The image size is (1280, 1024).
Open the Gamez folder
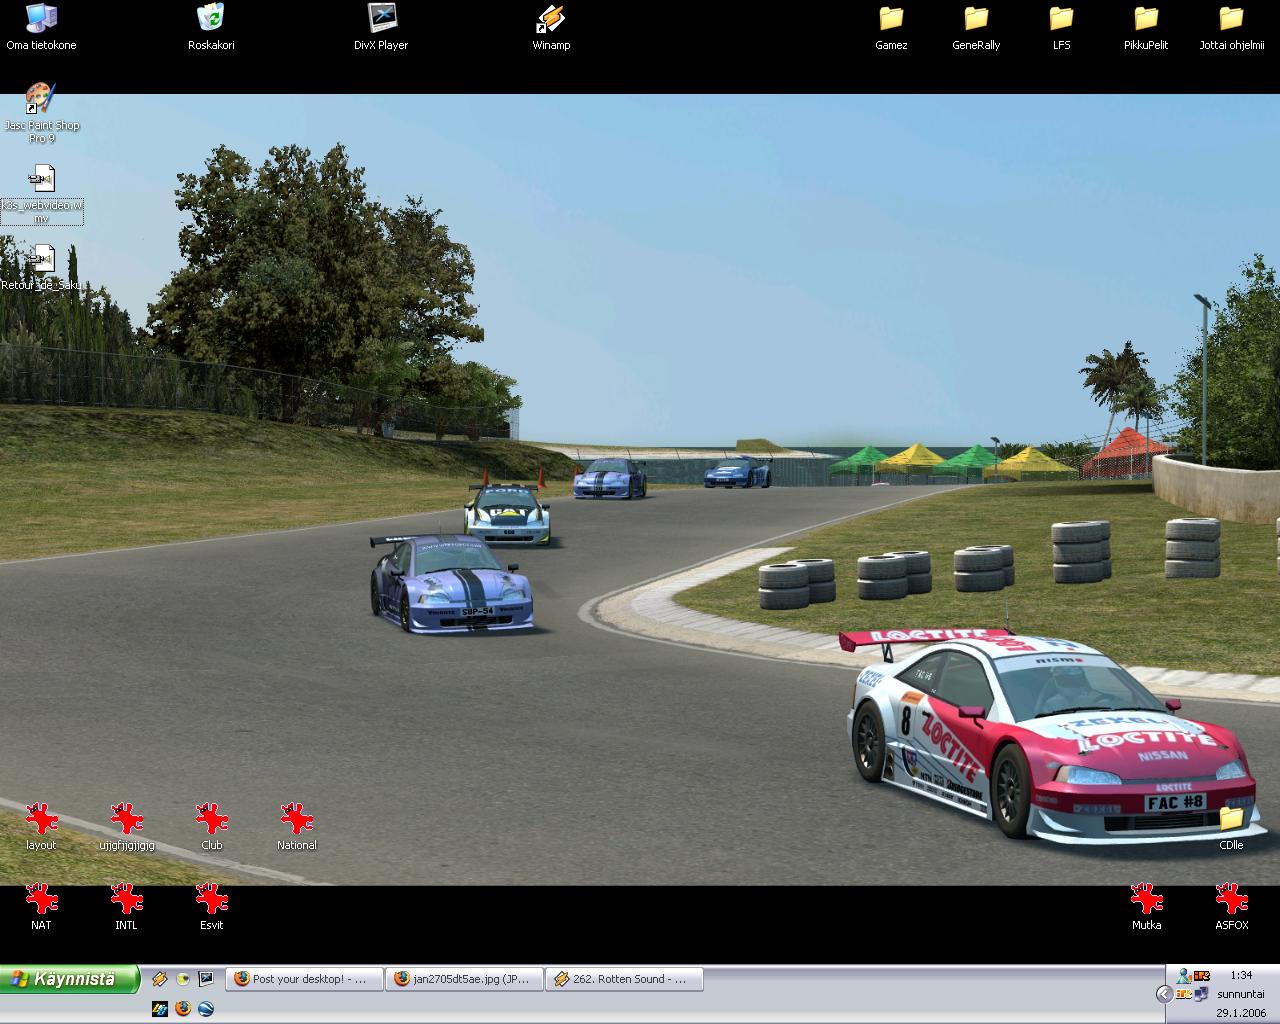[891, 27]
